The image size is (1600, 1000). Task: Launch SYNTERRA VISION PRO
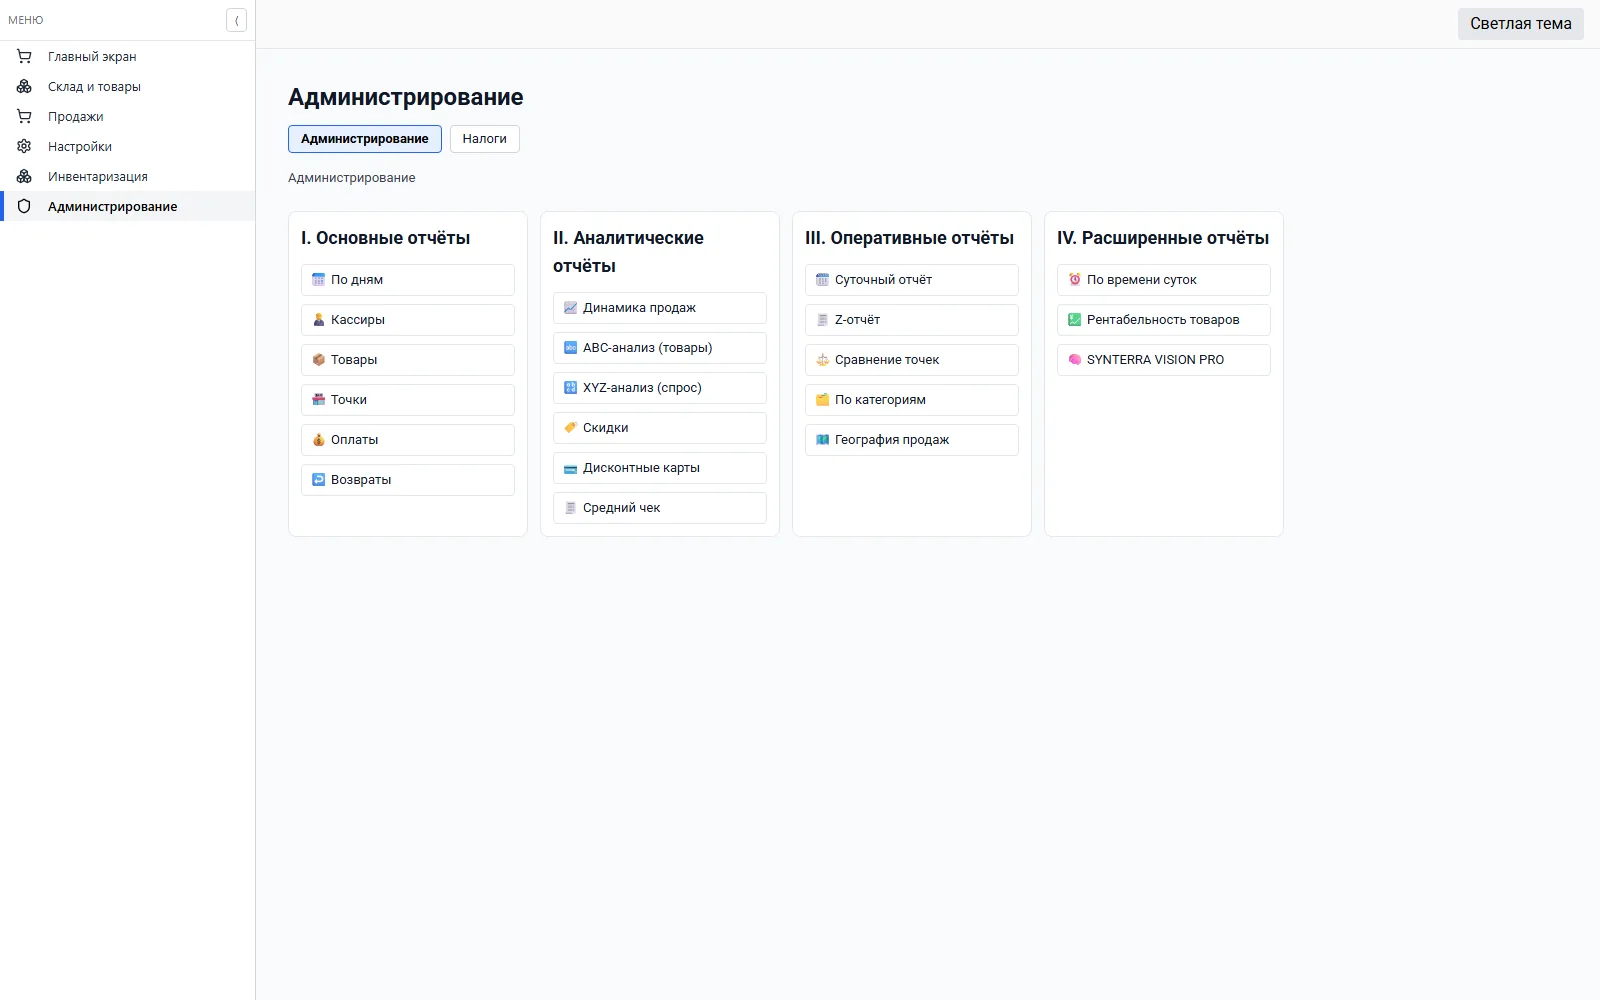pos(1164,360)
